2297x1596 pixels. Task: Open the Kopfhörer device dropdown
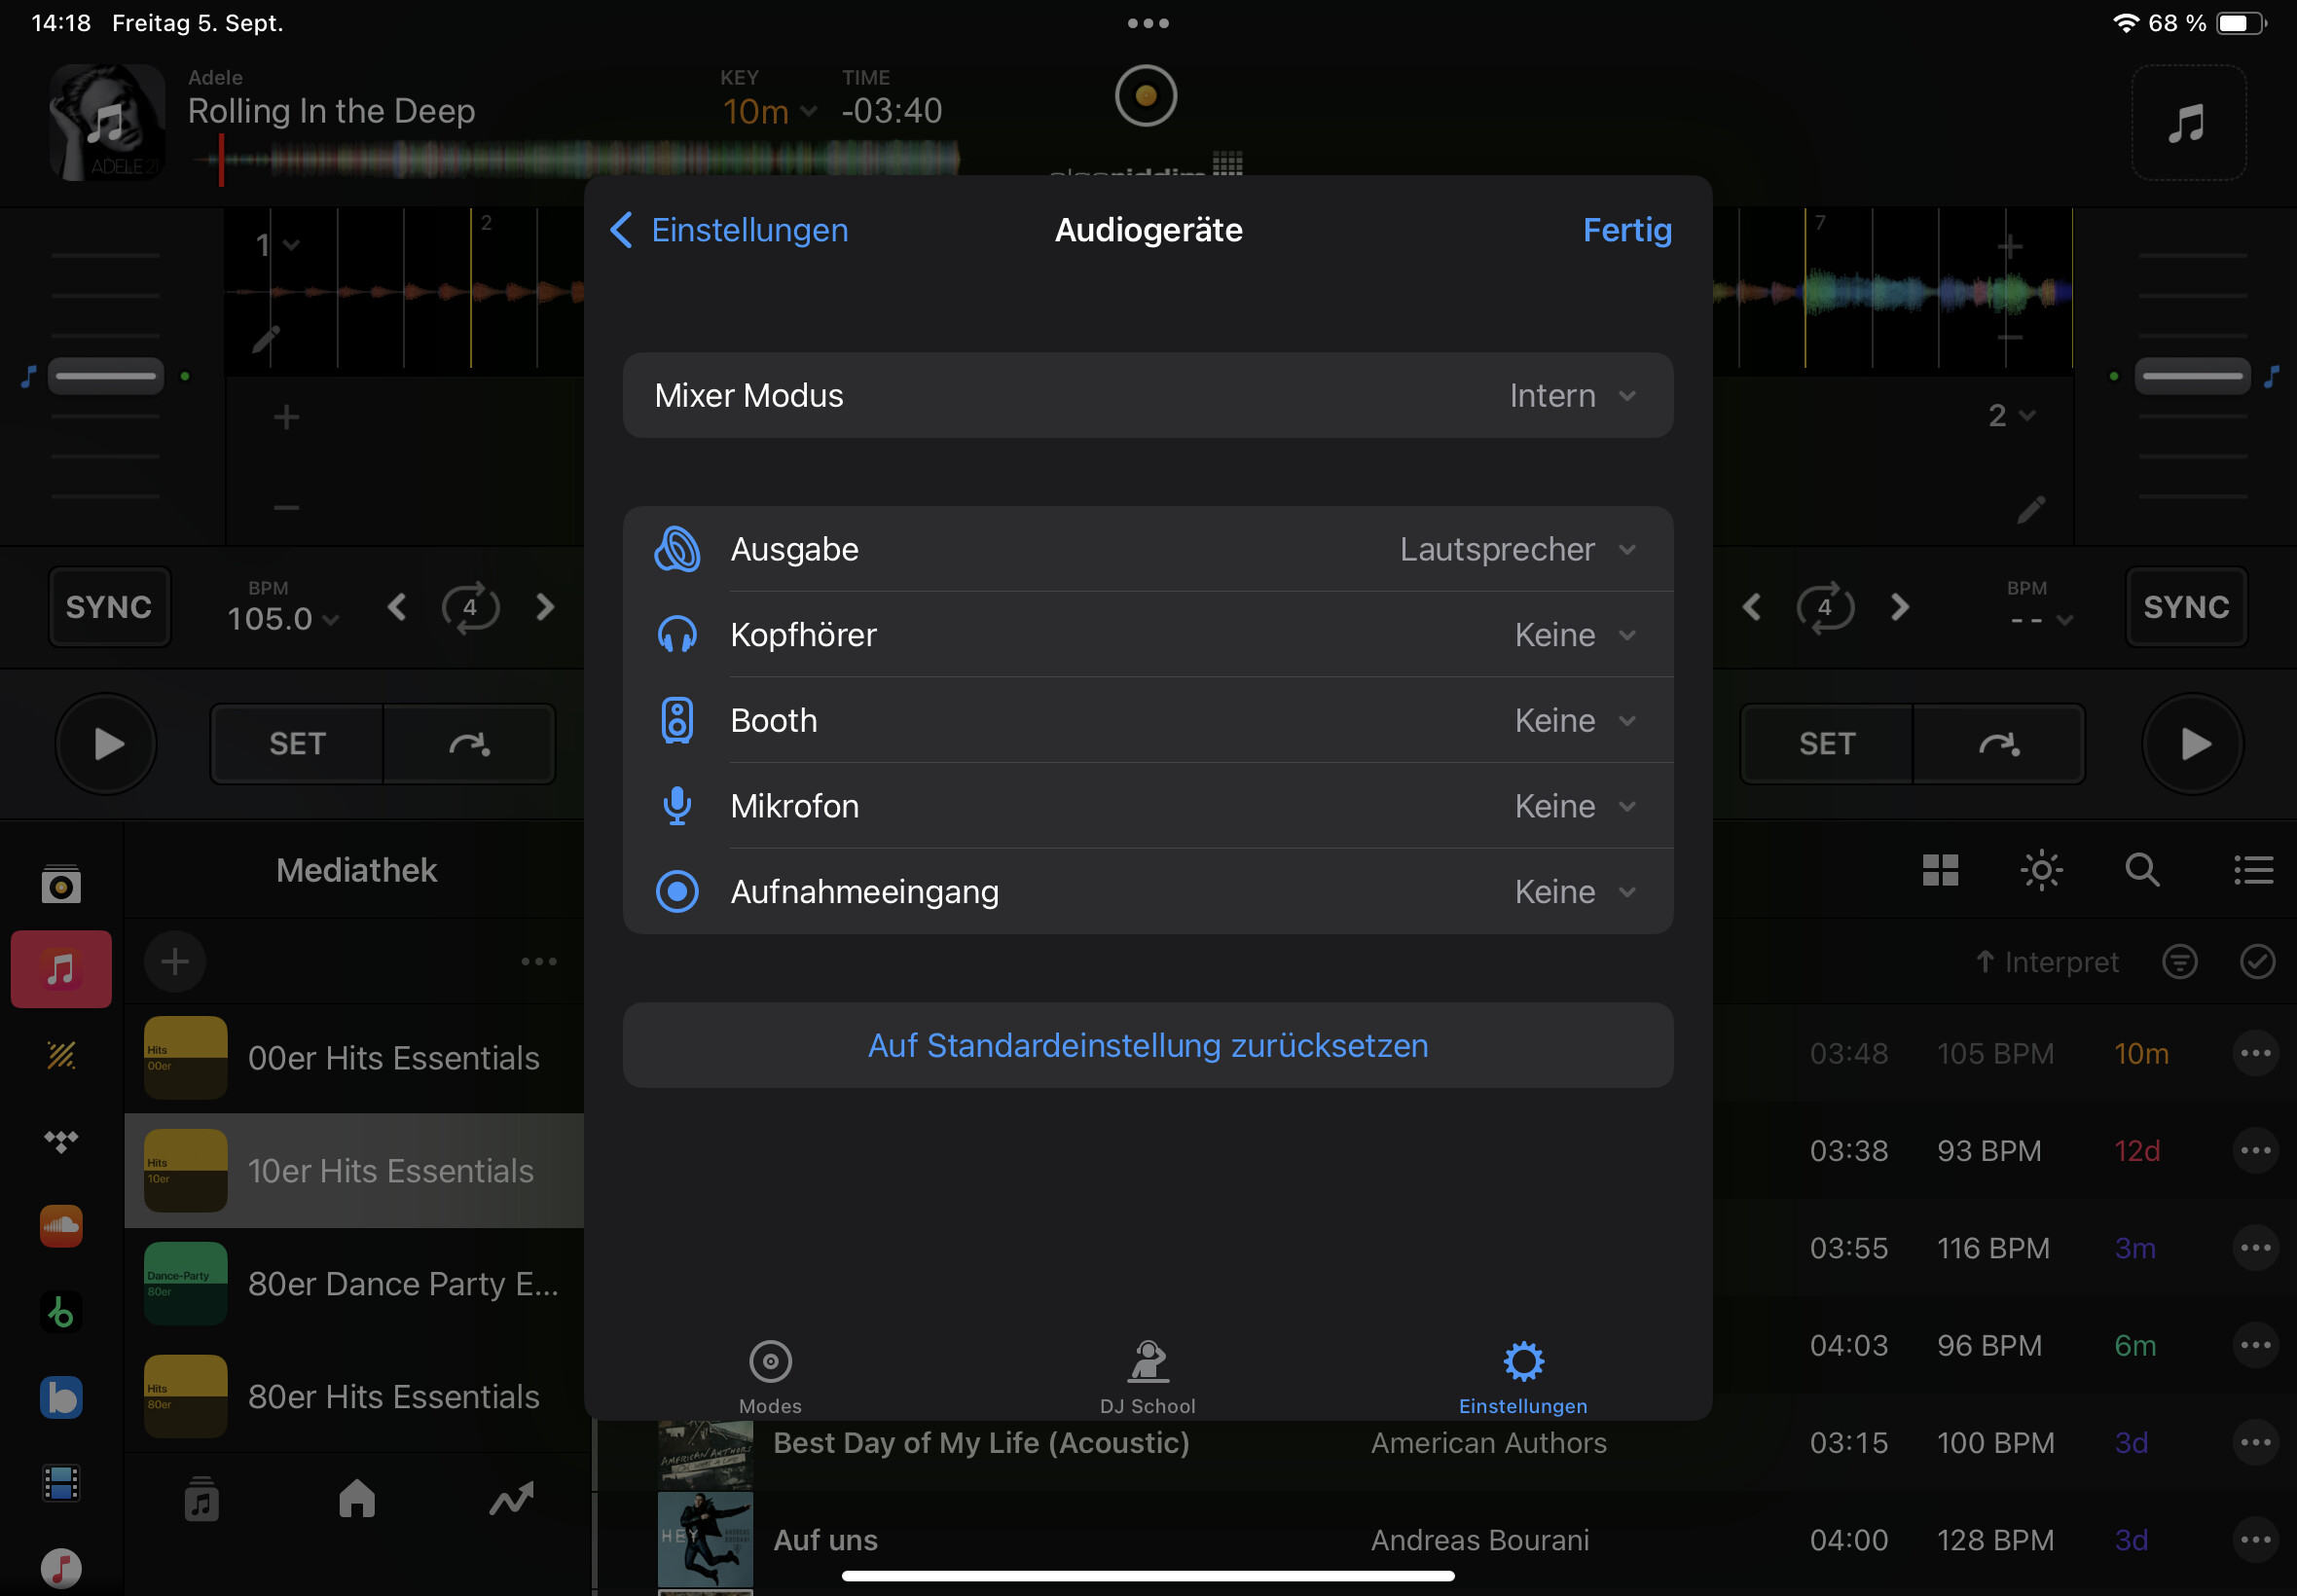pos(1147,635)
